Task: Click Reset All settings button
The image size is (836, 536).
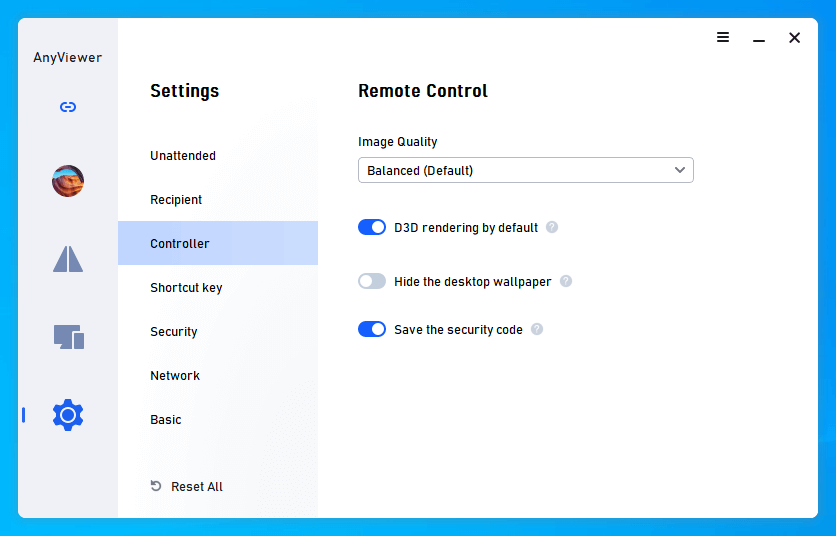Action: pos(187,486)
